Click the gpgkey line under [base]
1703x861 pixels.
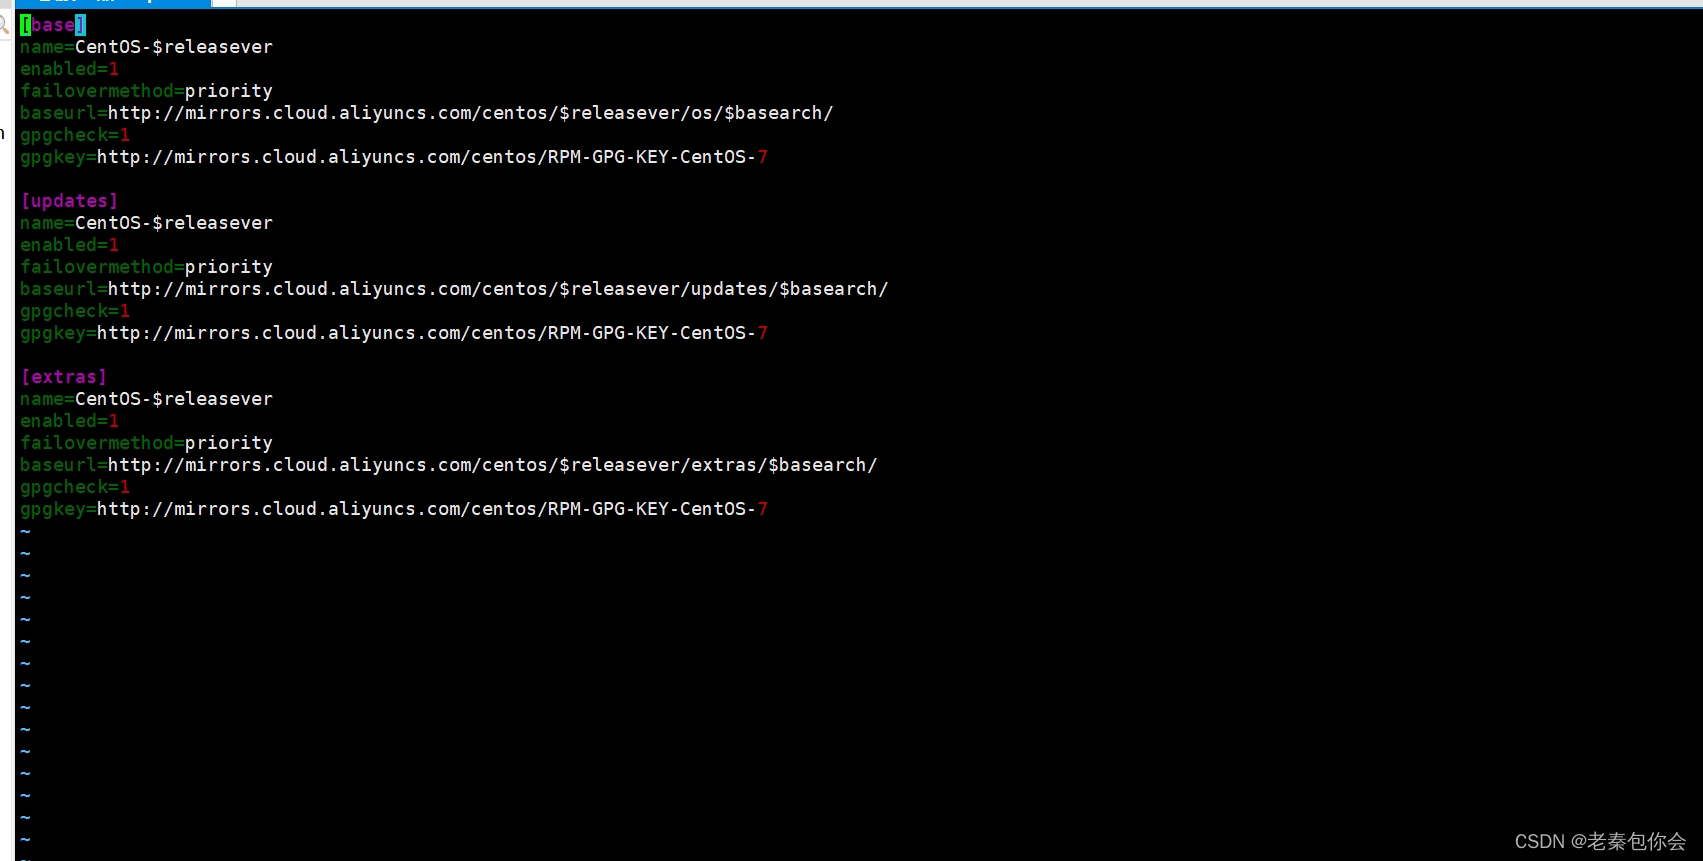[x=394, y=157]
